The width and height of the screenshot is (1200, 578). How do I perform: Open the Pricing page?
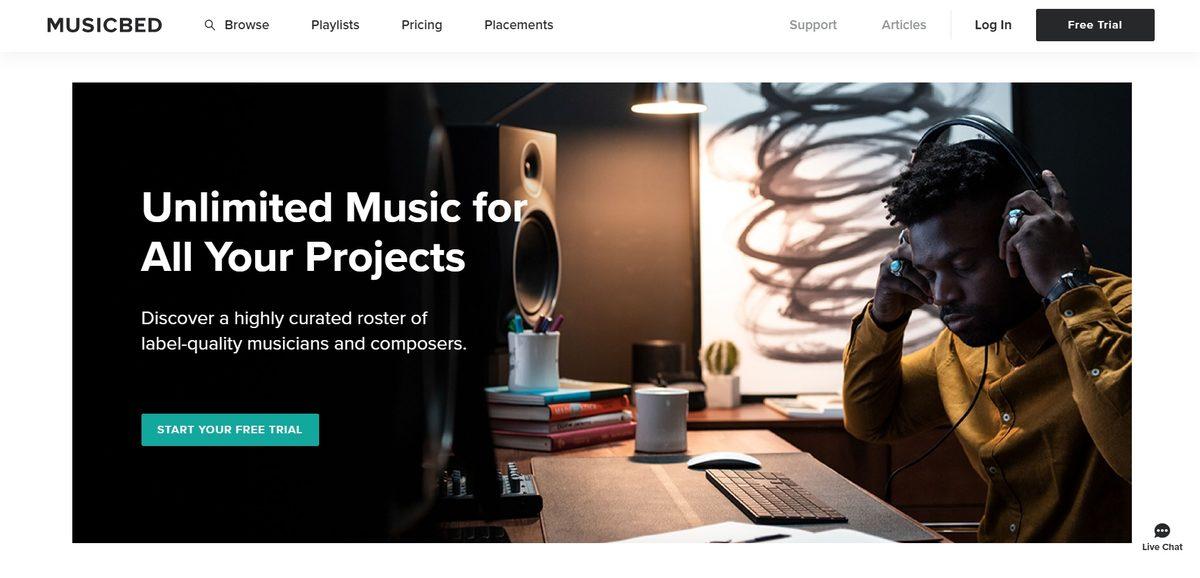pos(422,25)
